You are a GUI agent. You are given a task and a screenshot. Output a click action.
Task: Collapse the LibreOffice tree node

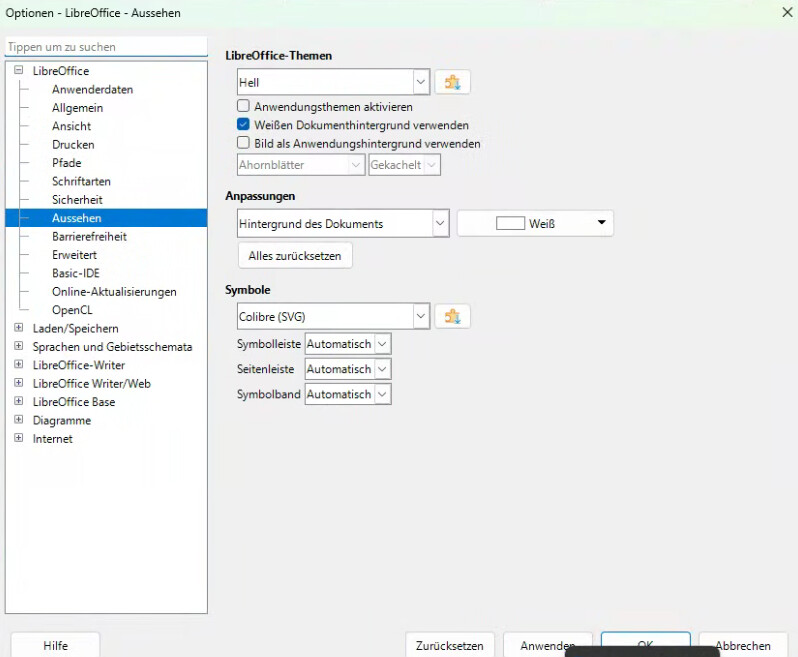click(x=18, y=71)
